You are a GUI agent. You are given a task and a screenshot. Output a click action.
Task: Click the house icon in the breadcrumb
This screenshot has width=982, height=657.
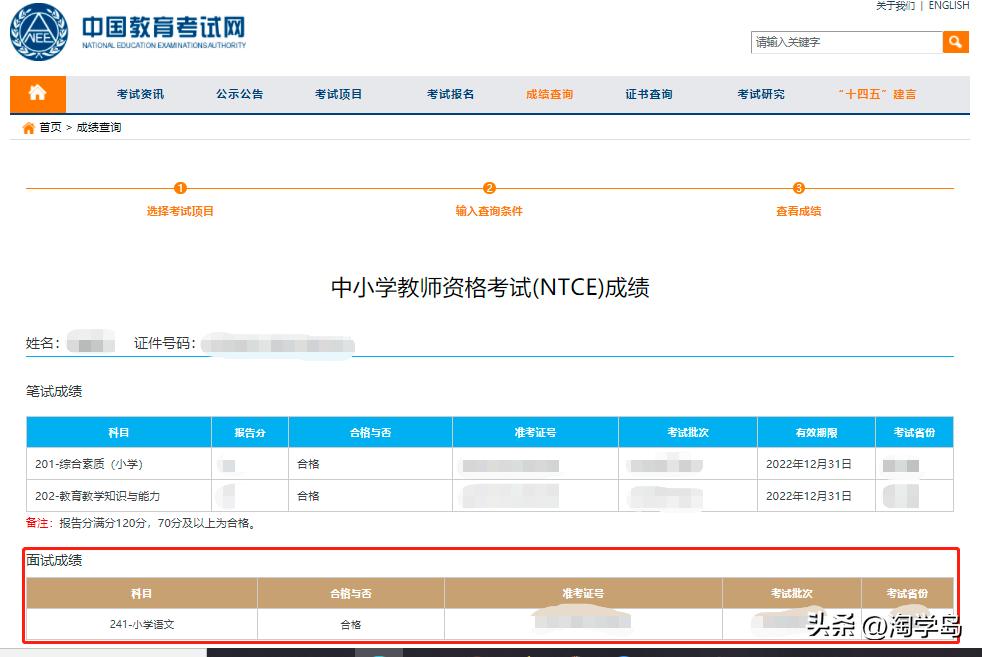click(28, 127)
